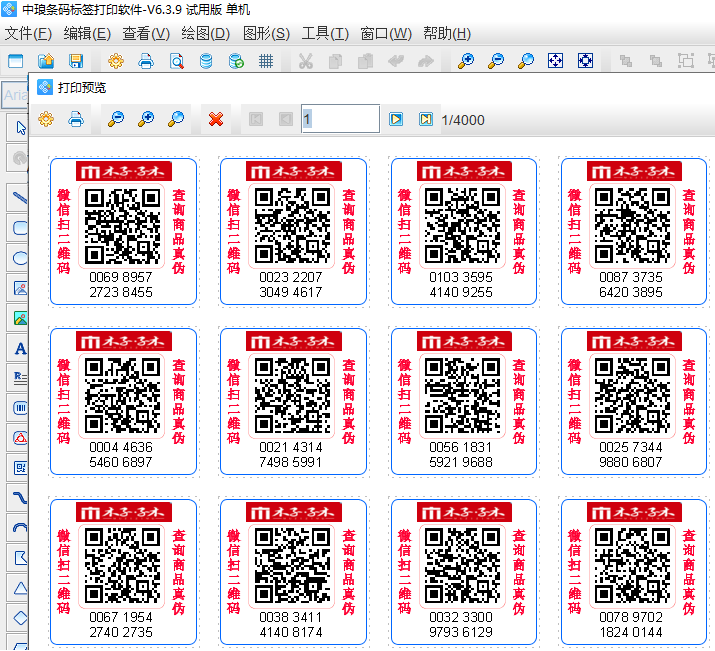Open page settings gear in the 打印预览 toolbar
This screenshot has width=715, height=651.
46,120
